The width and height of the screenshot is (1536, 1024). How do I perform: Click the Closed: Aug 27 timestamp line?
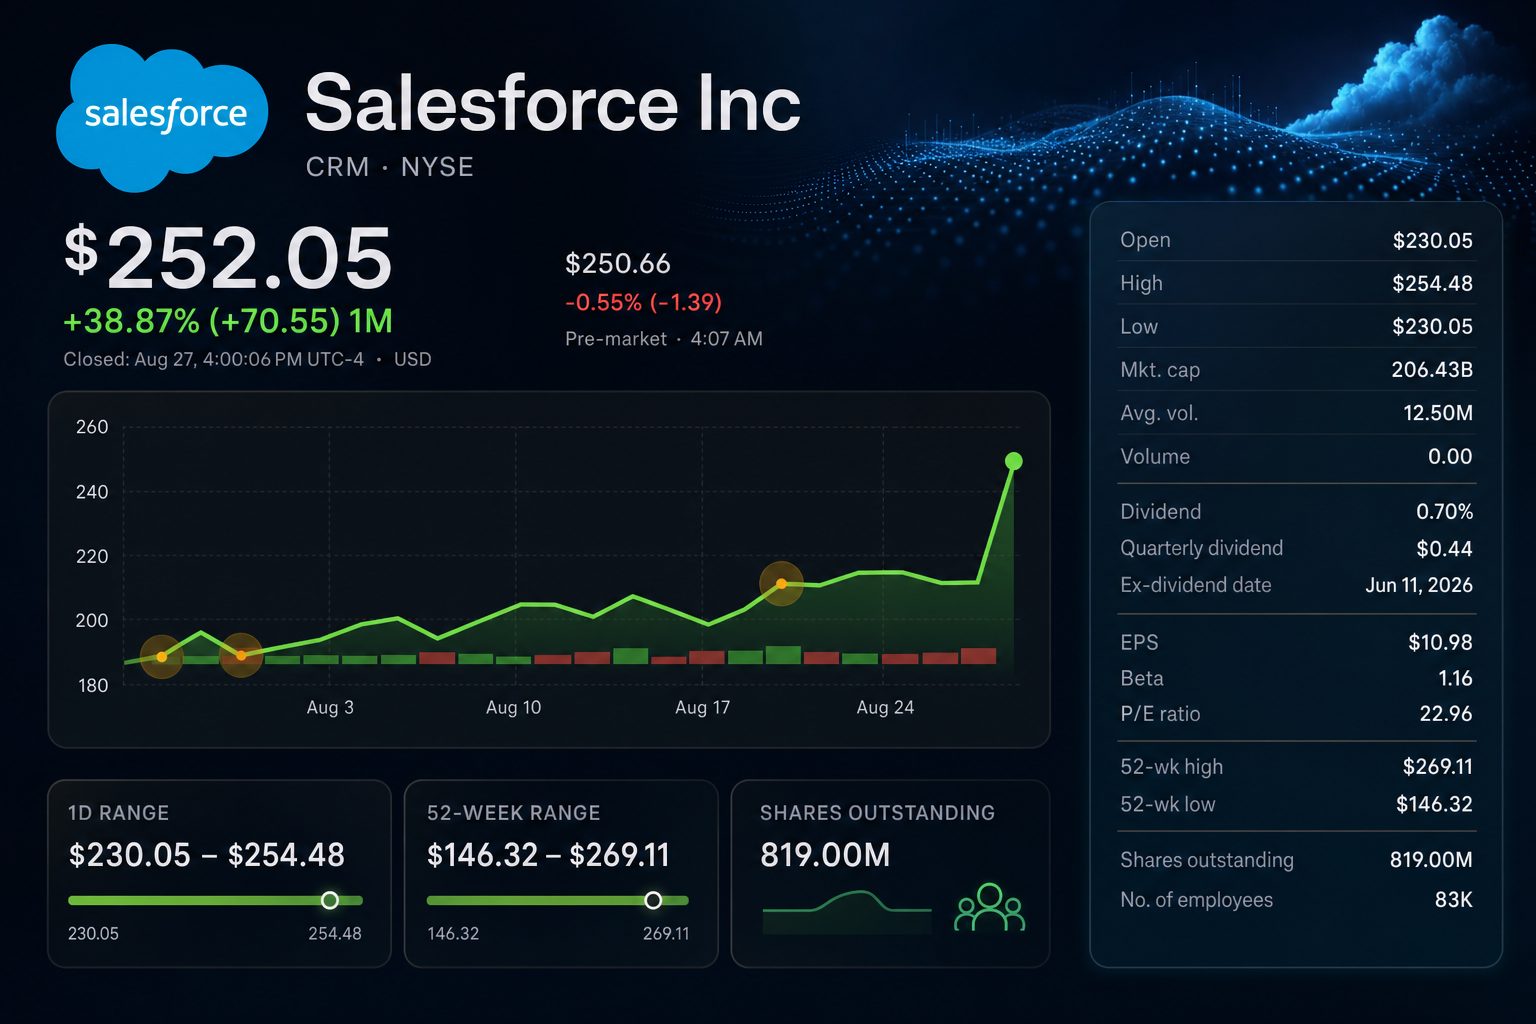click(247, 359)
